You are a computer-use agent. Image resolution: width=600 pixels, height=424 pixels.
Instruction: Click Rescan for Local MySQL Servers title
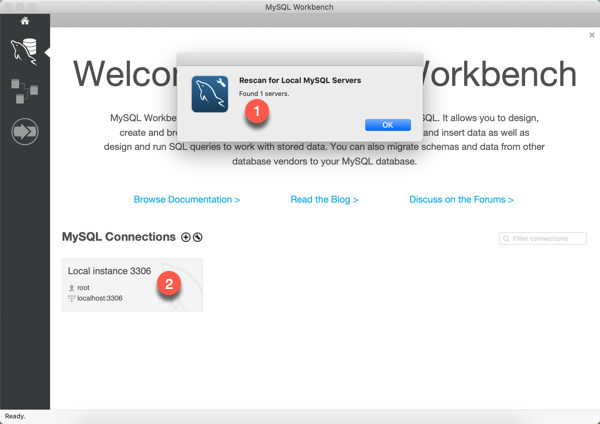[x=300, y=80]
